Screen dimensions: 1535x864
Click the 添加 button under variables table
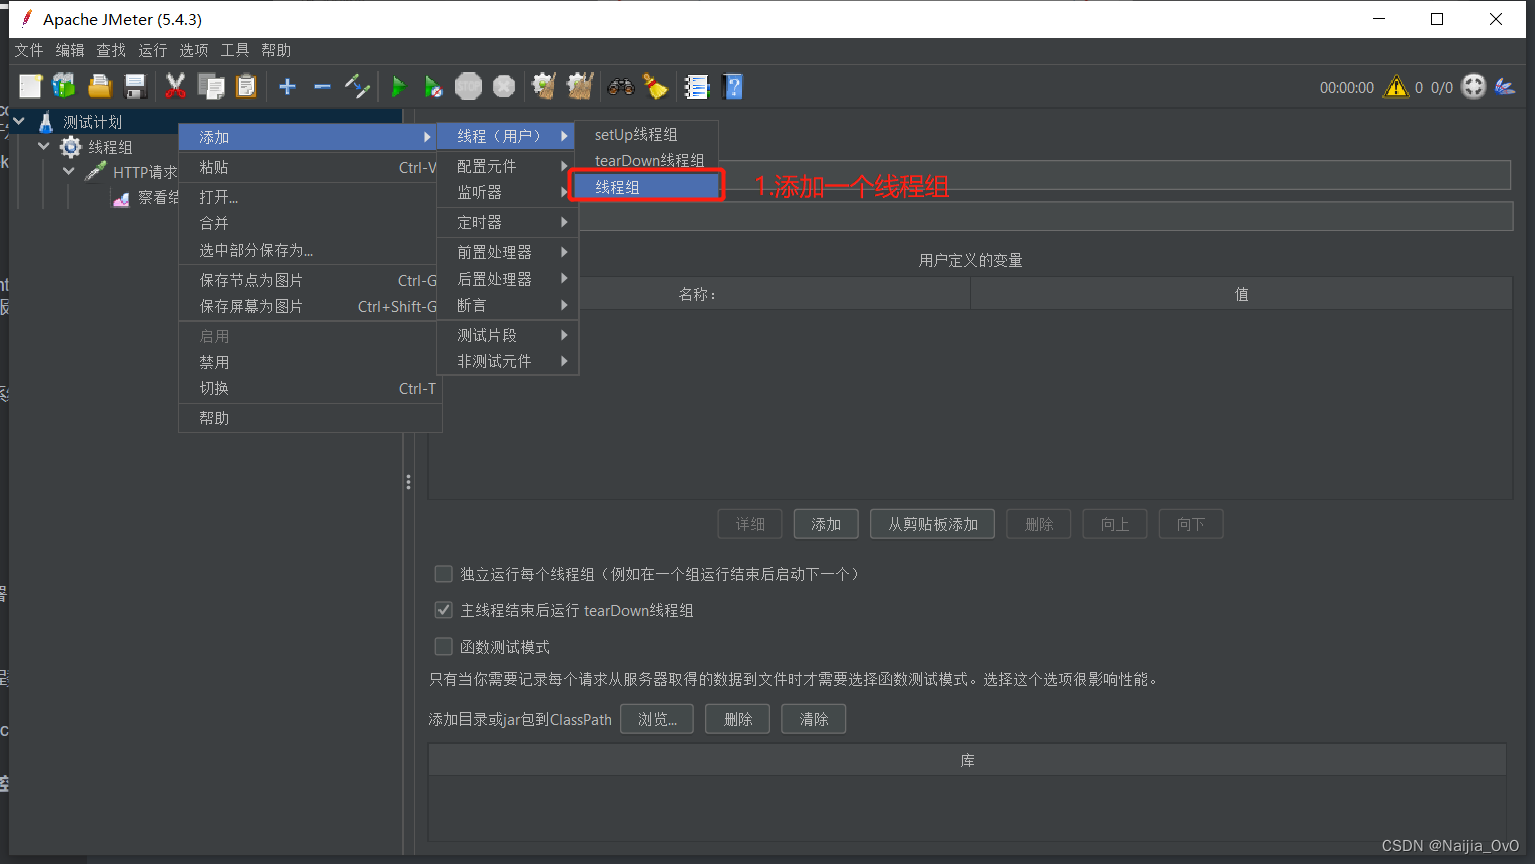(x=826, y=524)
